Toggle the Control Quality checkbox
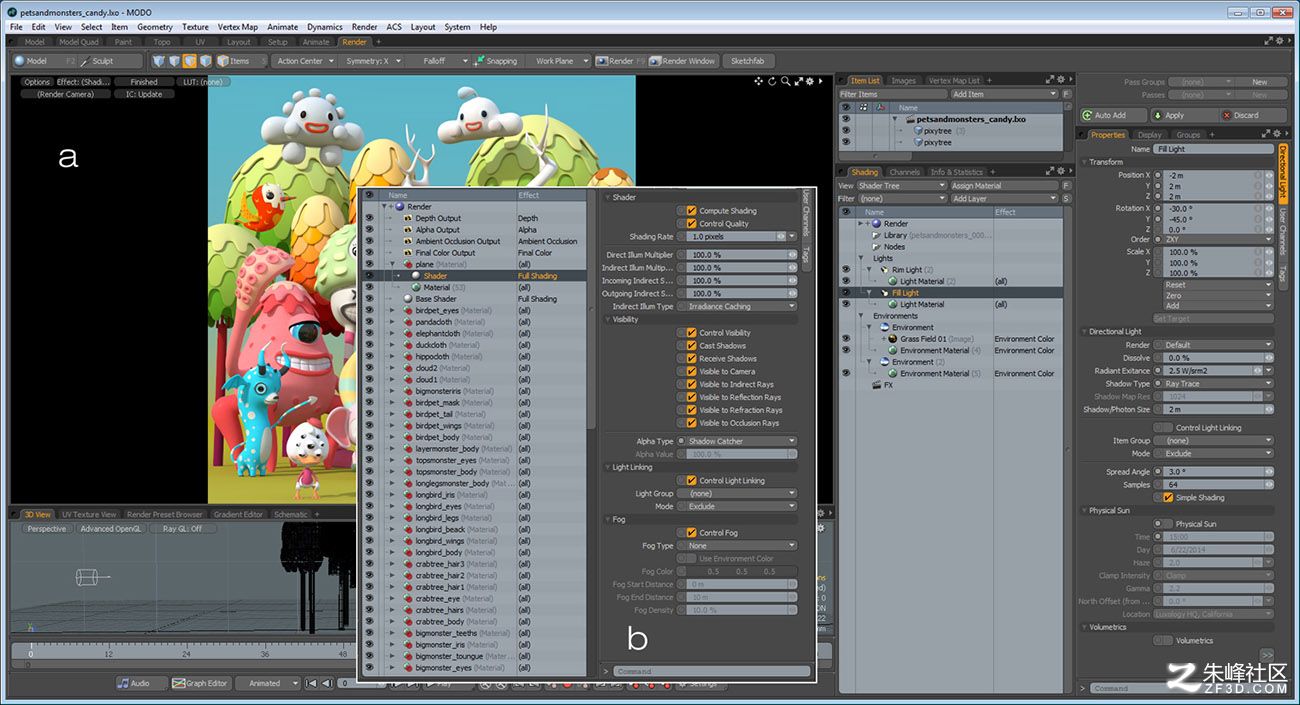This screenshot has width=1300, height=705. point(690,223)
